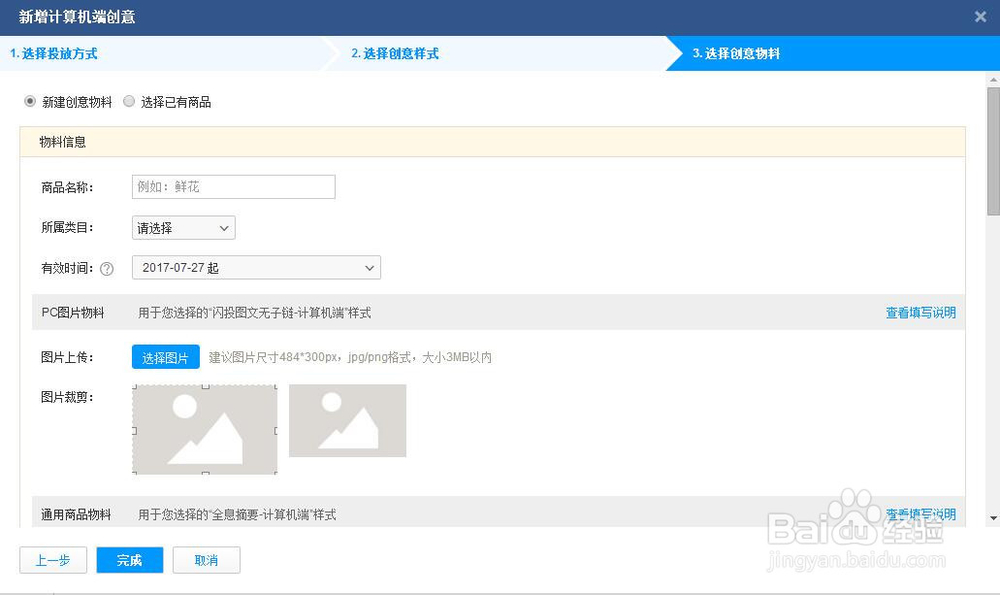Open the 有效时间 date dropdown showing 2017-07-27起

point(255,267)
